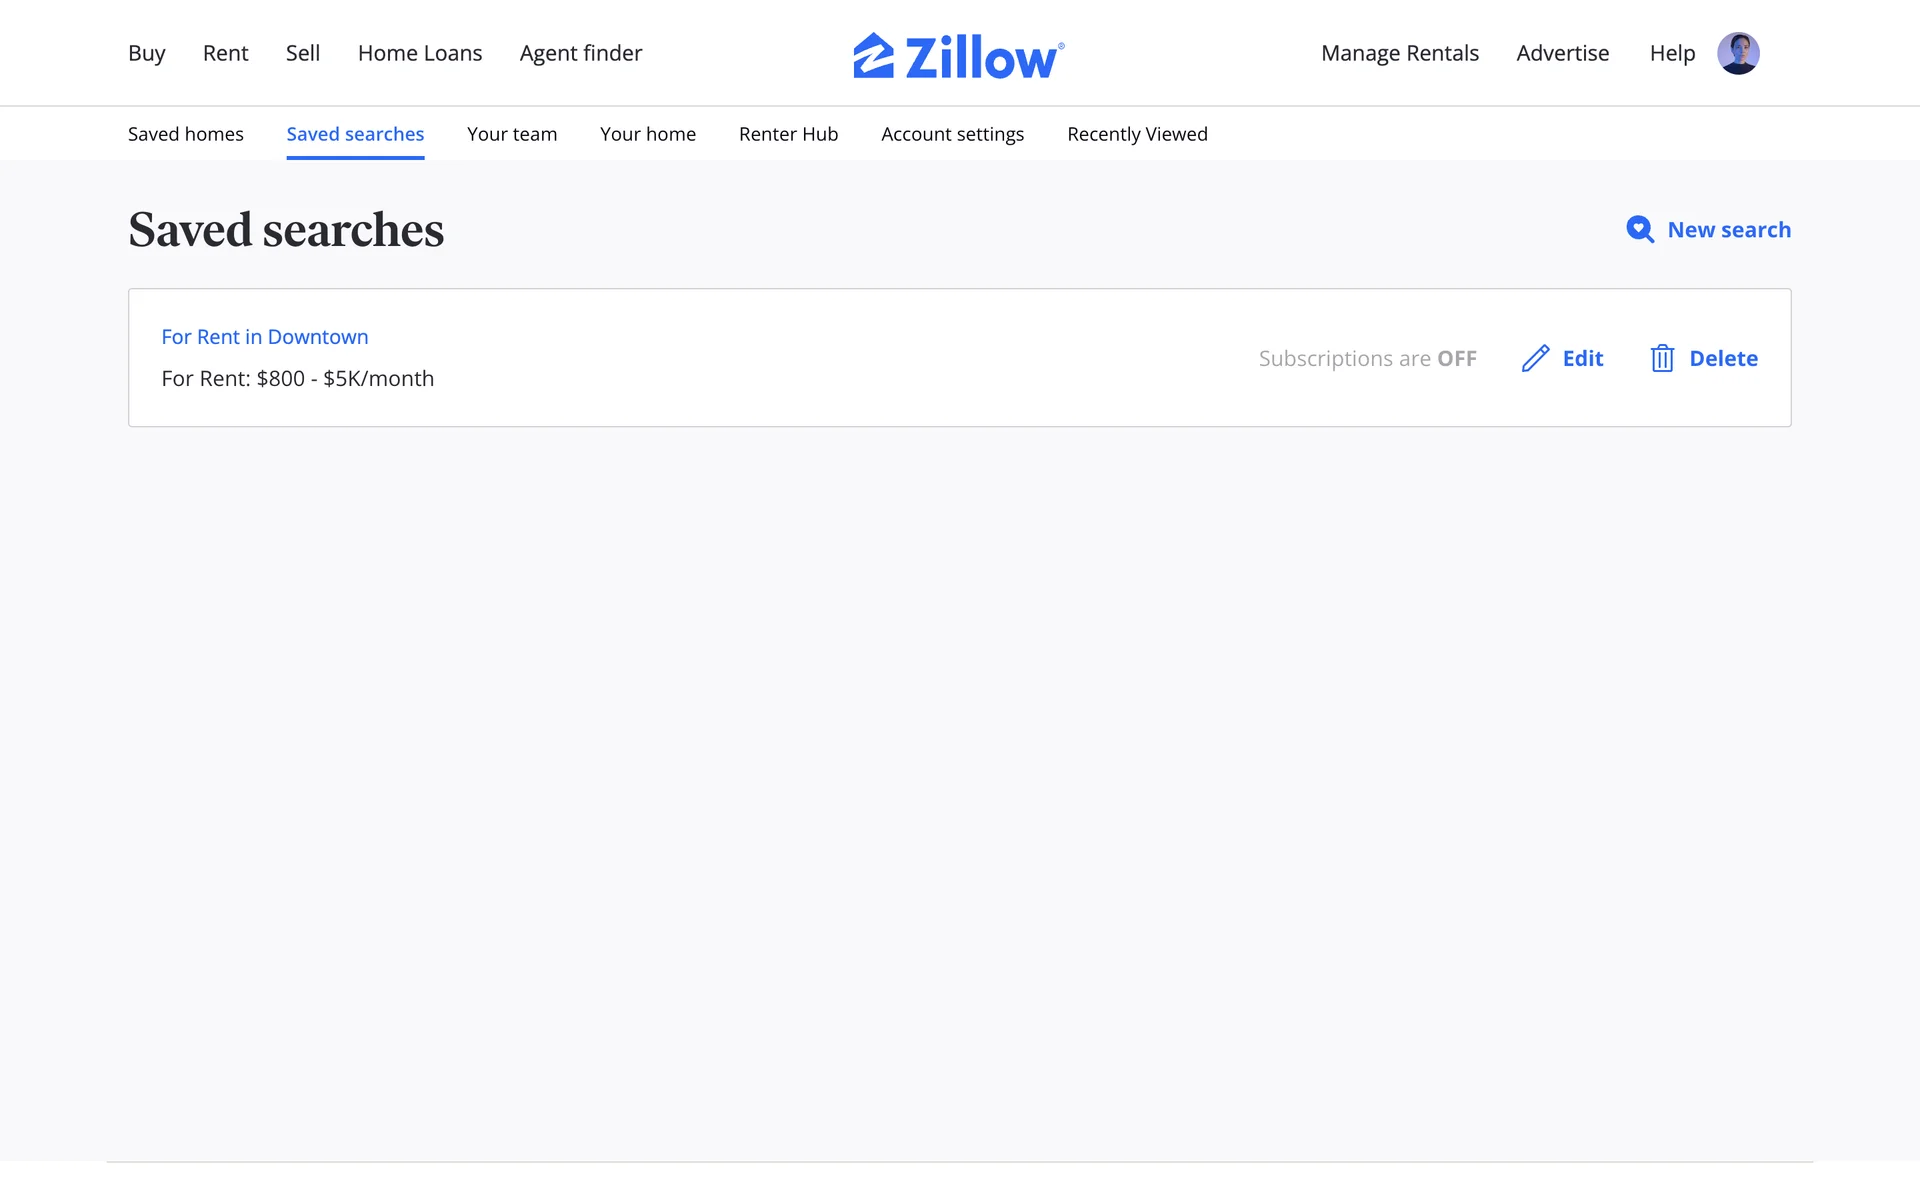Switch to the Your team tab
The width and height of the screenshot is (1920, 1200).
pos(512,134)
